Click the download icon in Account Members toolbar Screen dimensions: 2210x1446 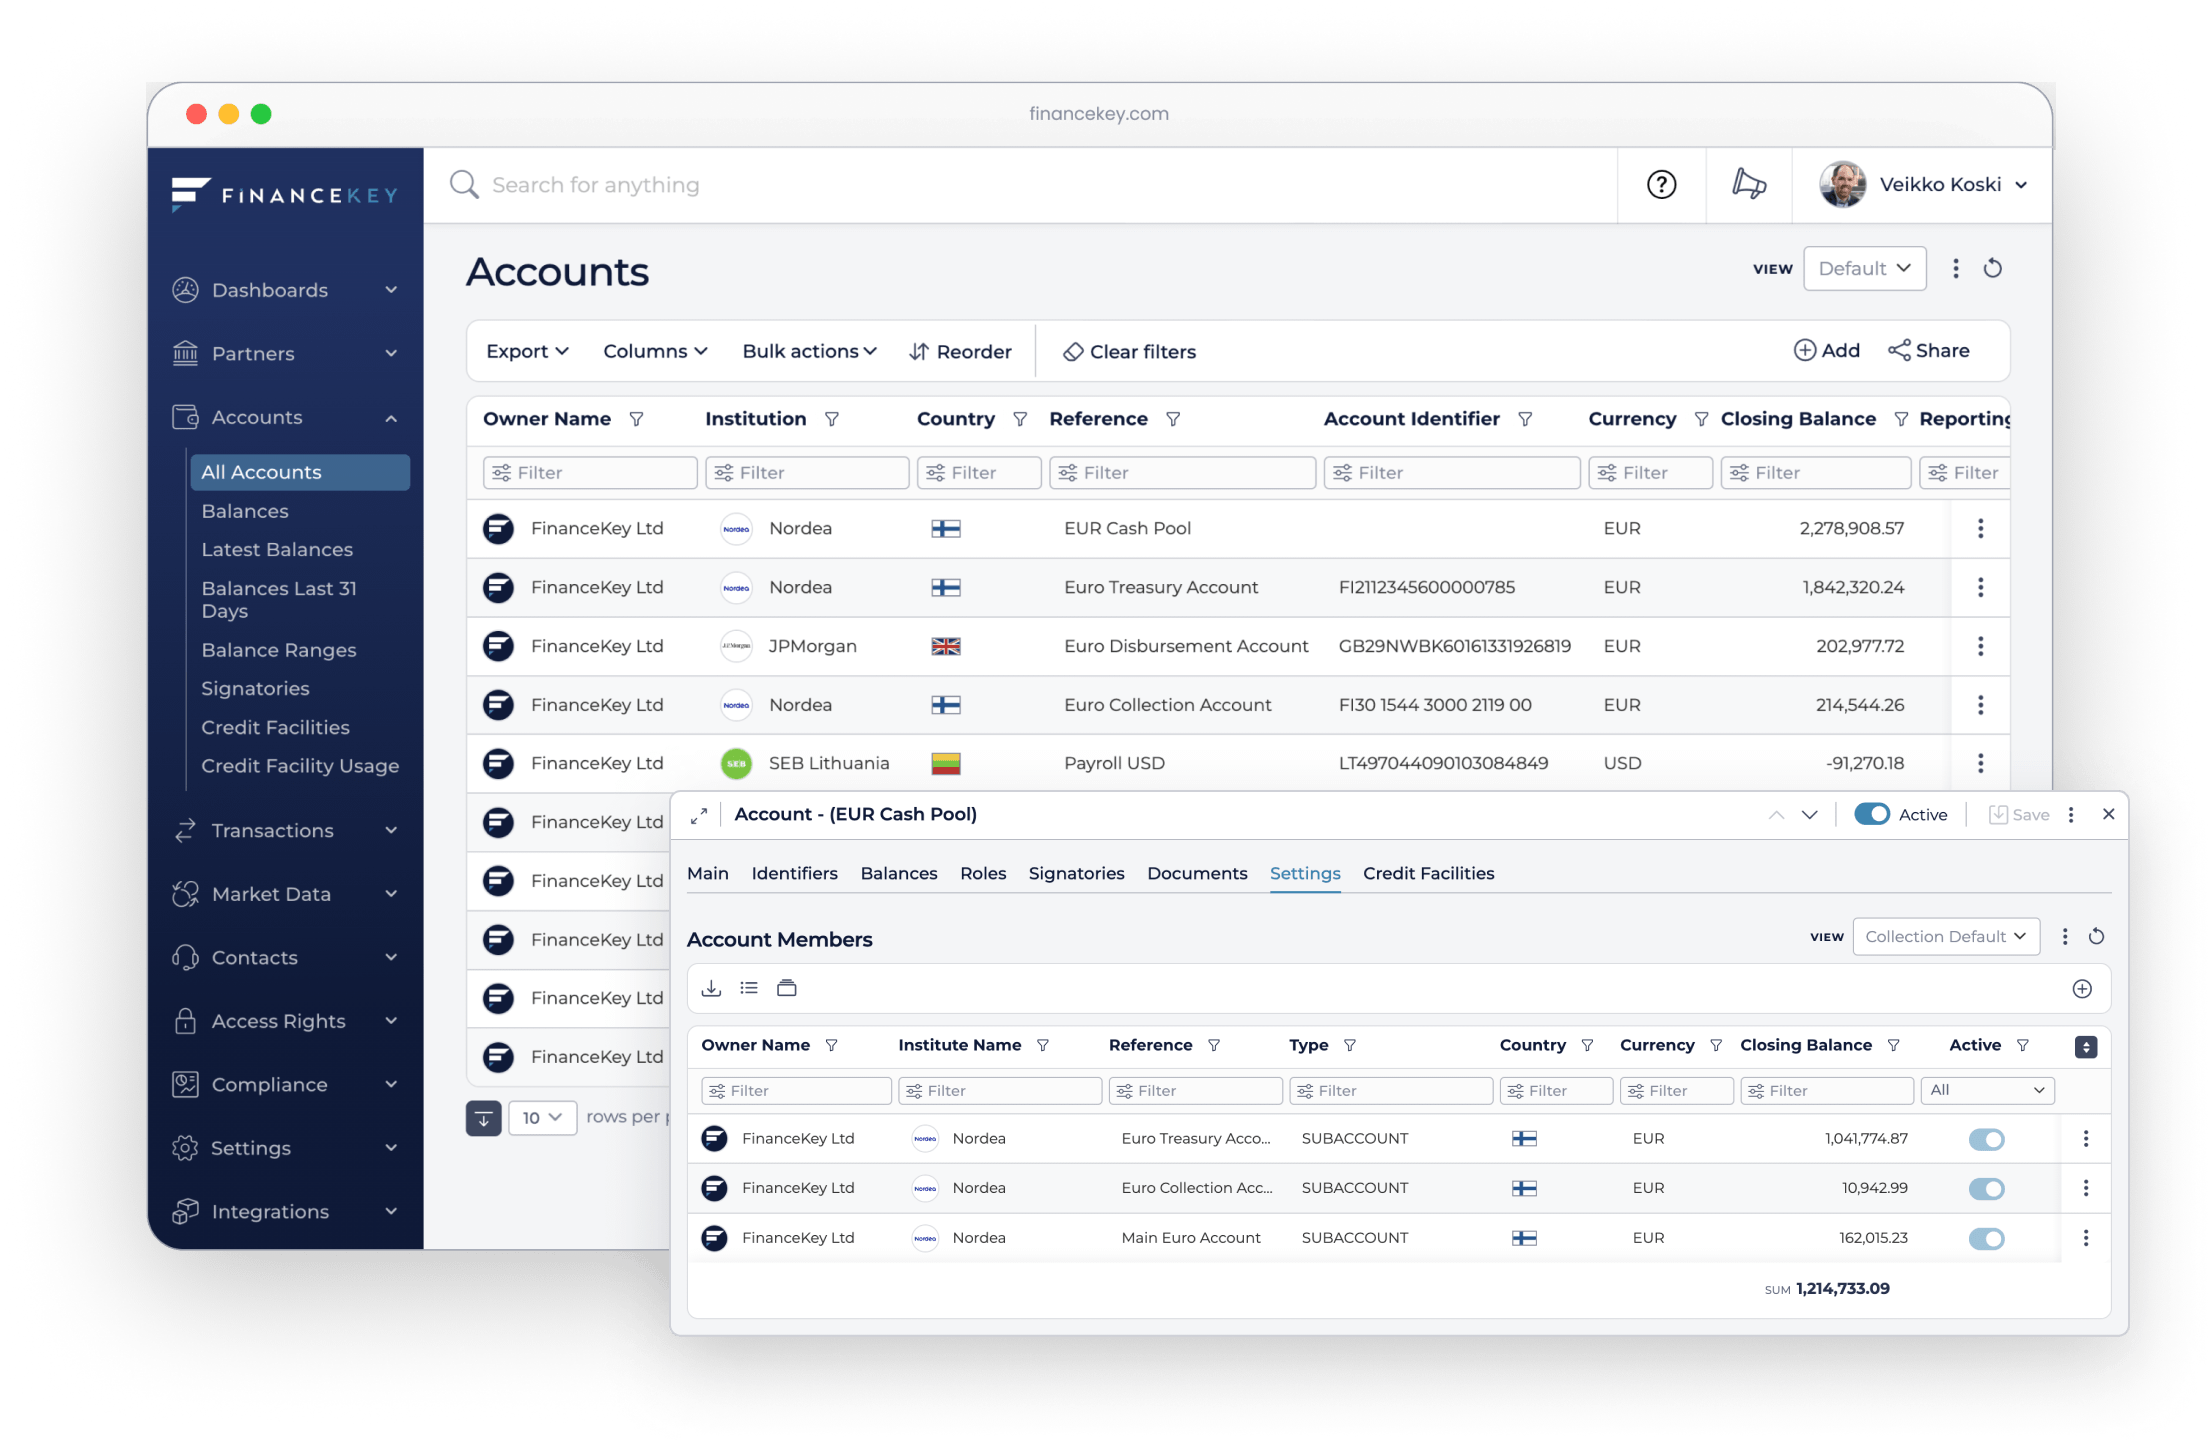[x=711, y=988]
